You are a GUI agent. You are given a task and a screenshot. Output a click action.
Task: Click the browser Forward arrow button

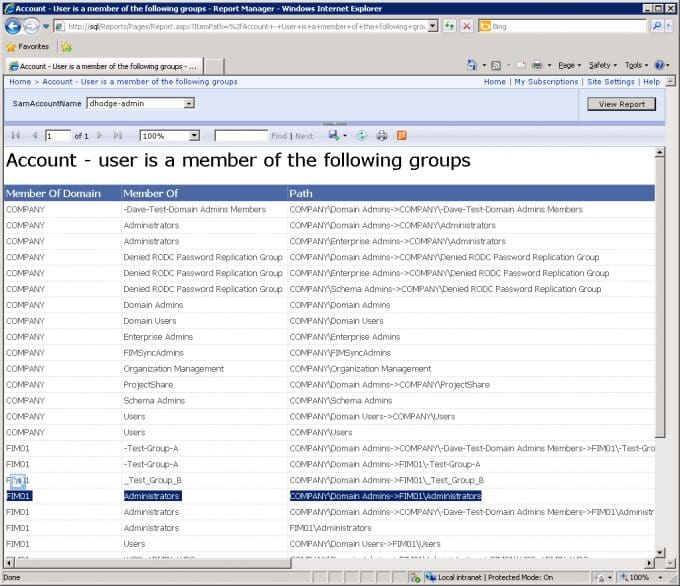[31, 26]
